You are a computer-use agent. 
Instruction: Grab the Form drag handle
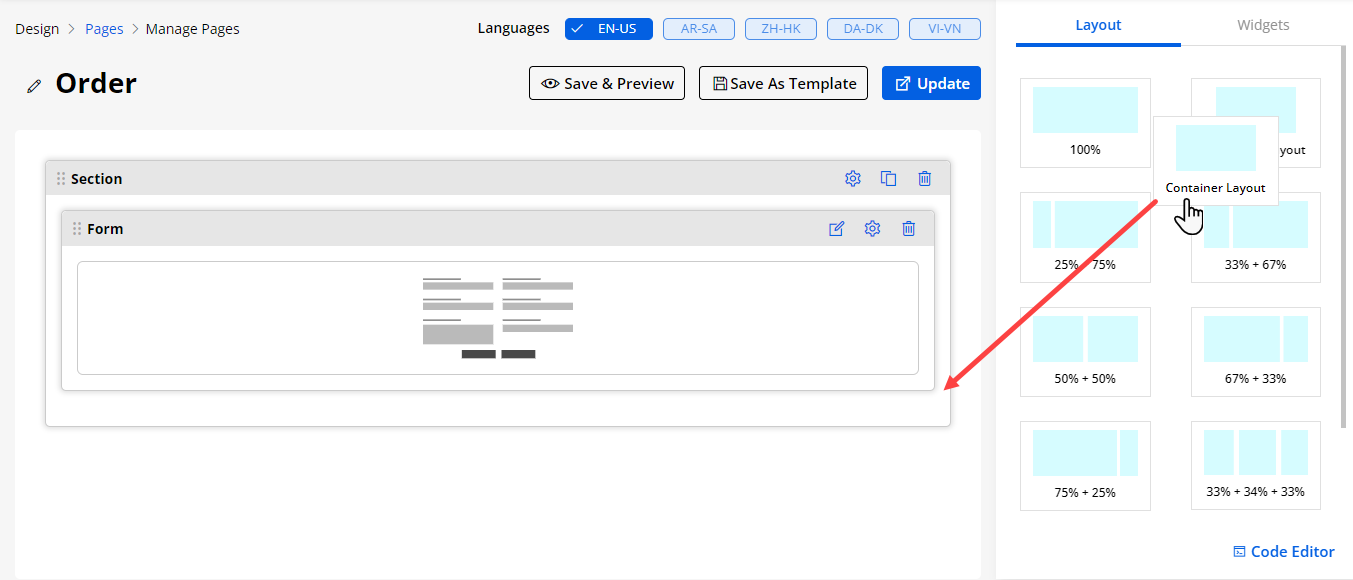[77, 229]
